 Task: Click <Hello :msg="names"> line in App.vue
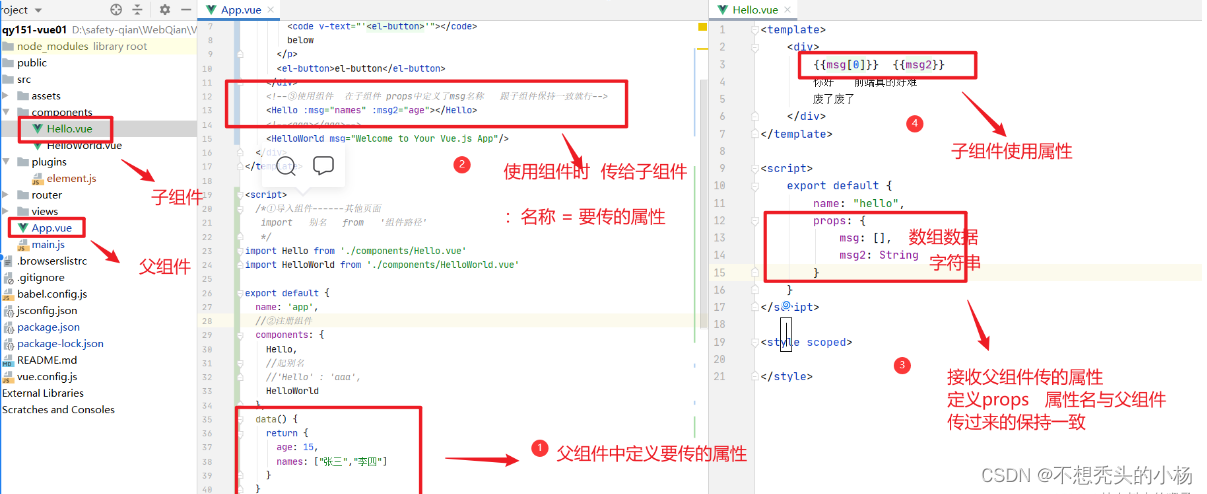point(372,110)
